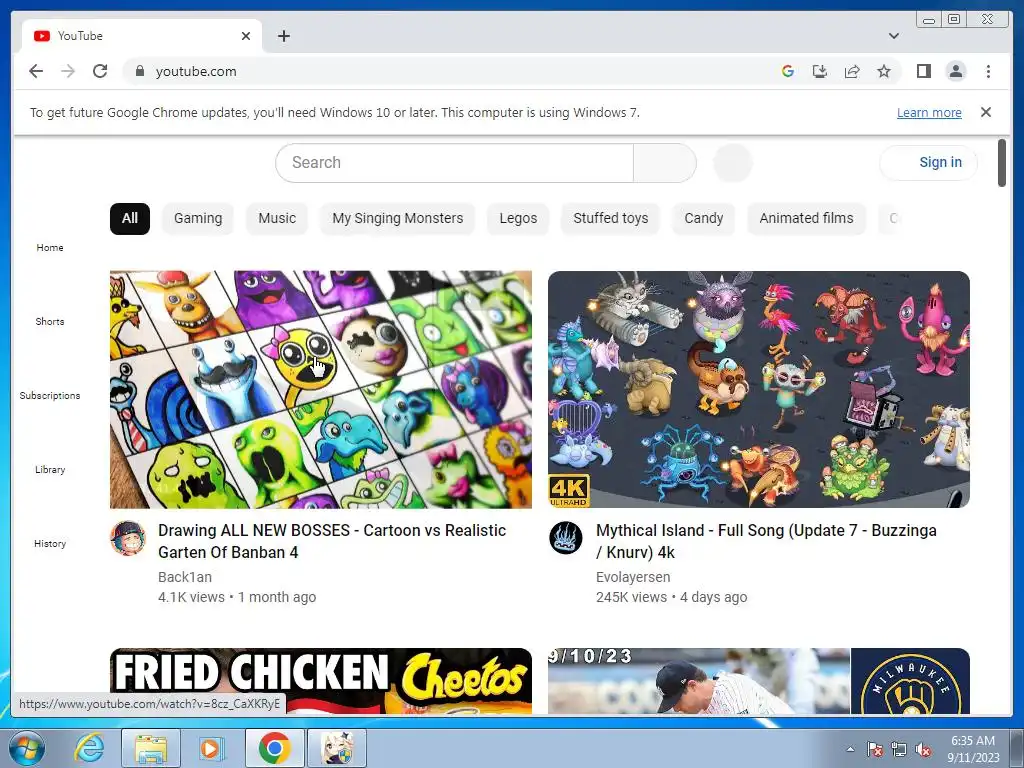The image size is (1024, 768).
Task: Reload the YouTube page
Action: (100, 71)
